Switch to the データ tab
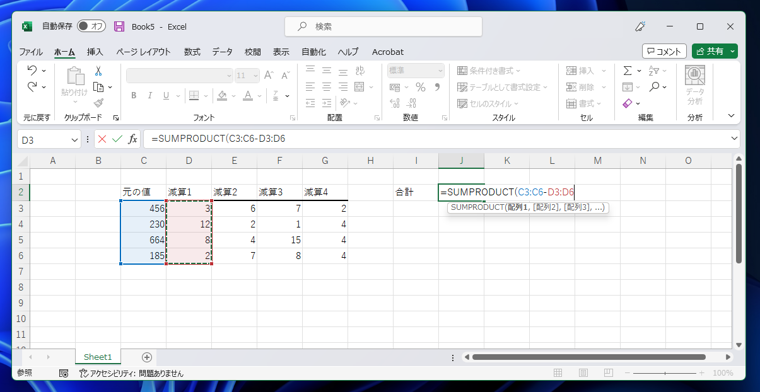The height and width of the screenshot is (392, 760). point(222,52)
